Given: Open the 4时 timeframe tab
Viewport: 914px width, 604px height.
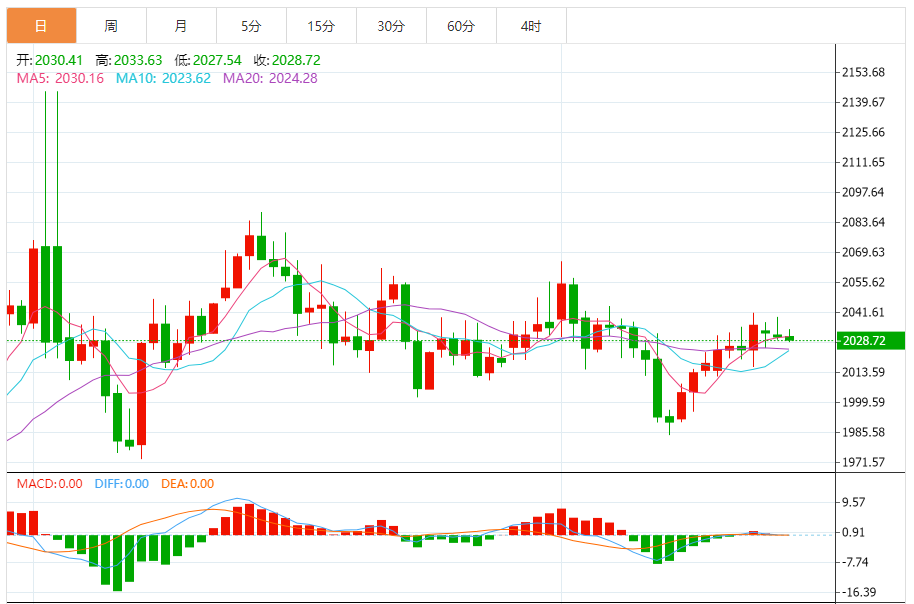Looking at the screenshot, I should 531,26.
